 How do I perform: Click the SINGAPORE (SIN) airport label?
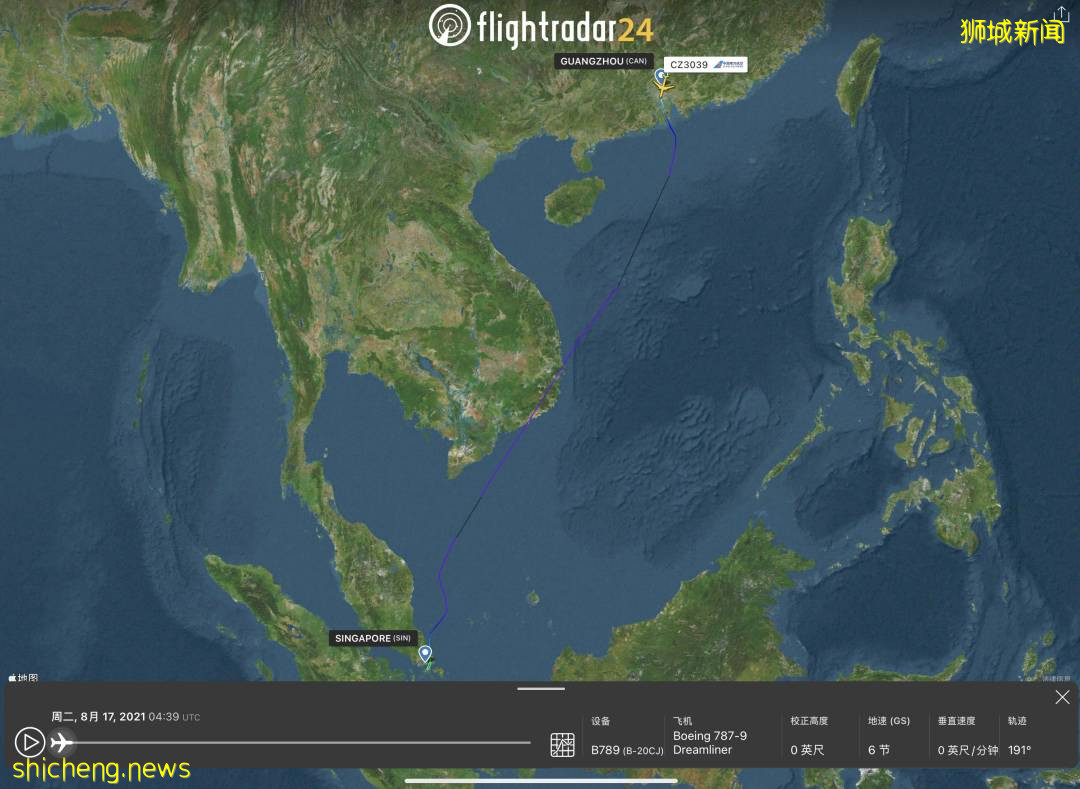(x=373, y=638)
